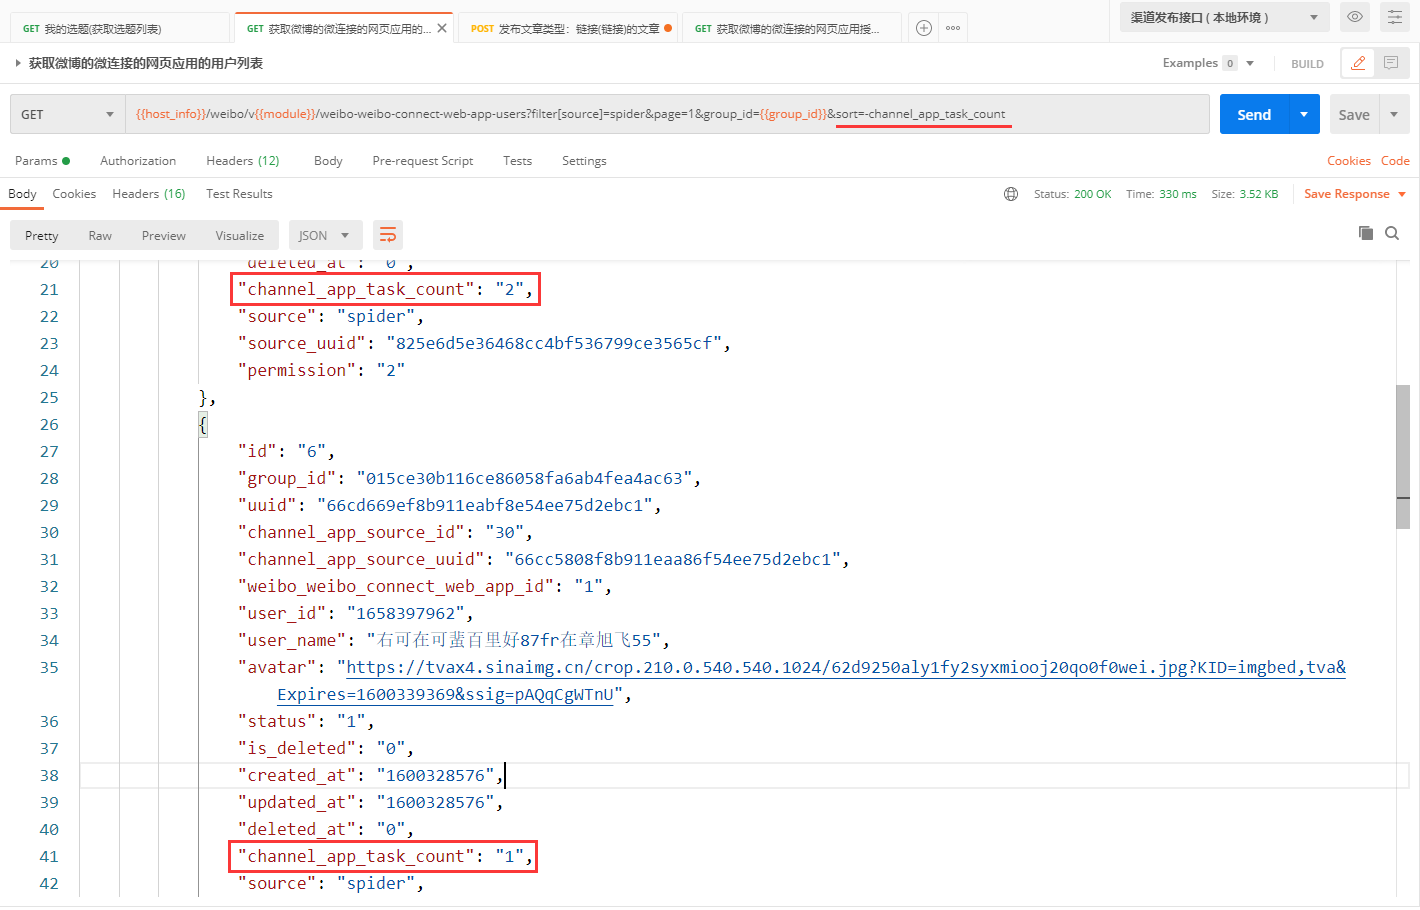Expand the request name disclosure triangle
Screen dimensions: 1420x910
[x=18, y=63]
